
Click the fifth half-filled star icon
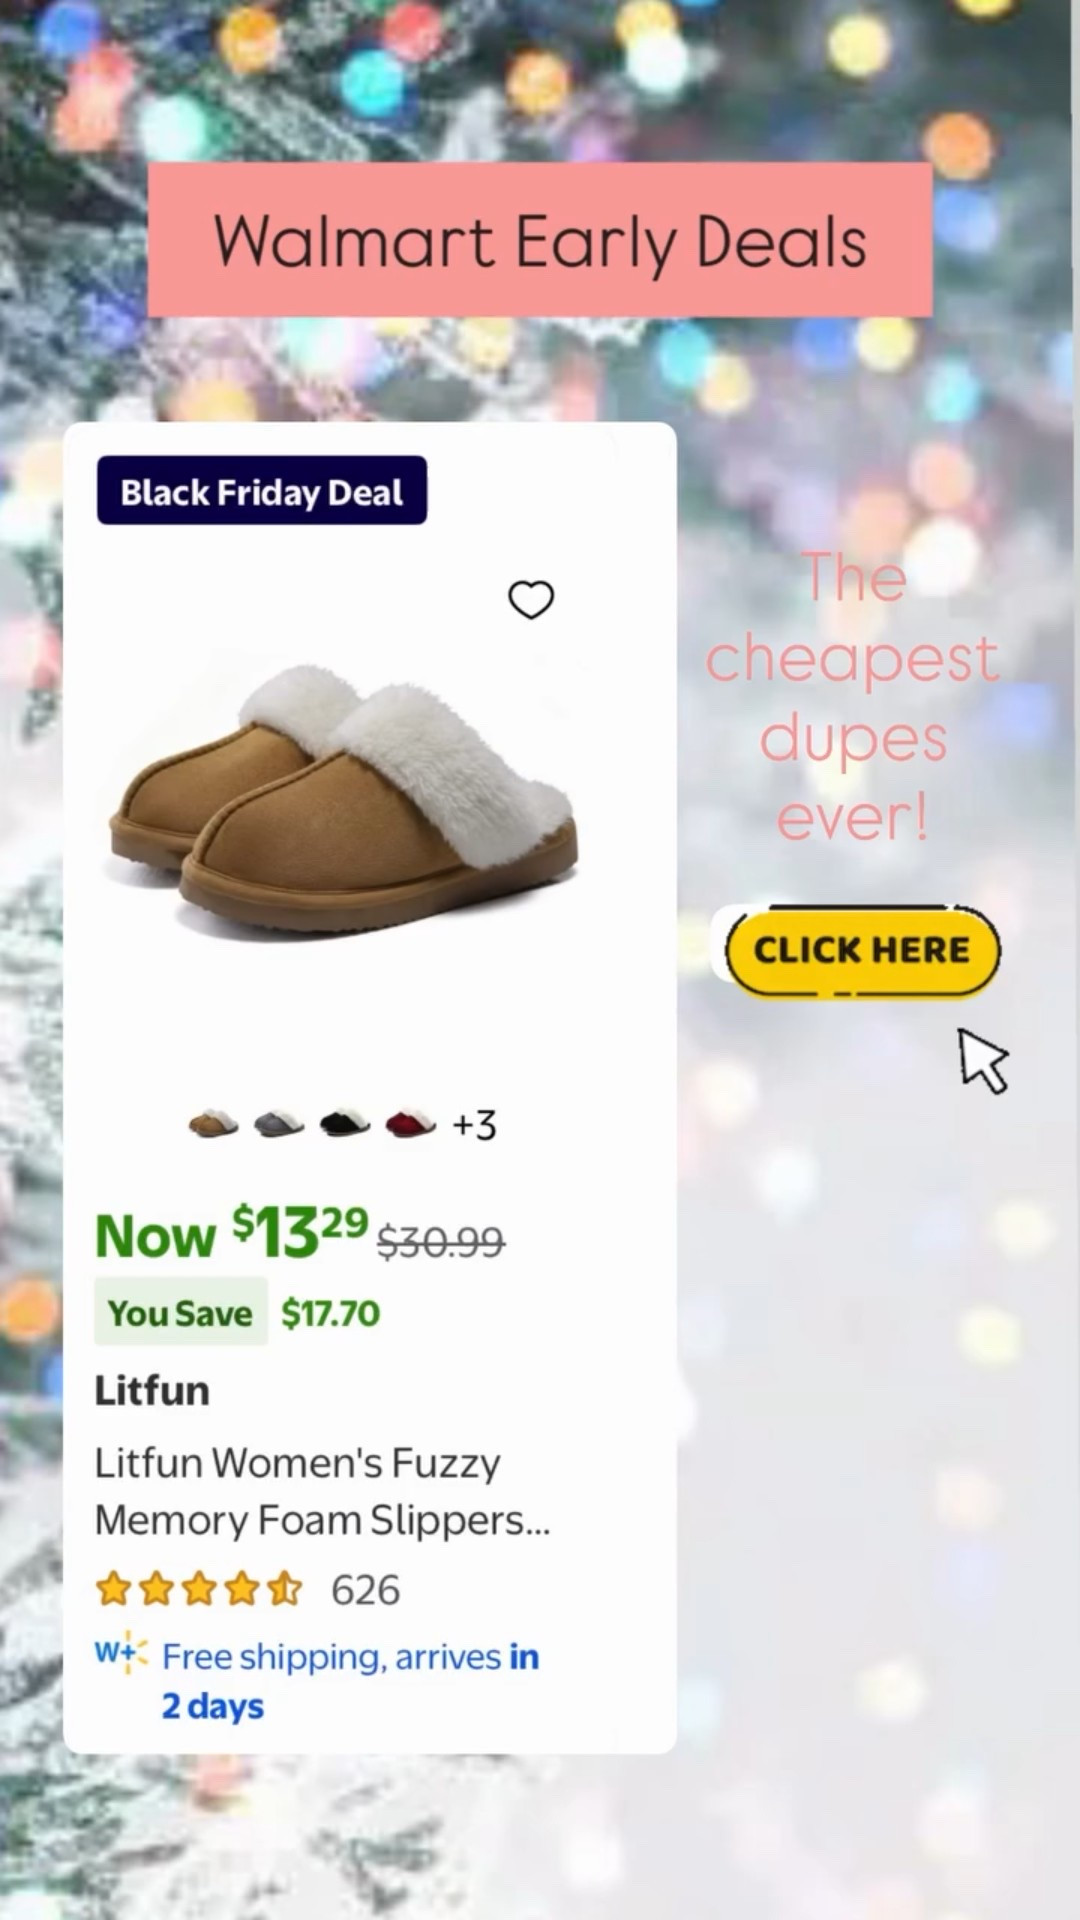286,1588
